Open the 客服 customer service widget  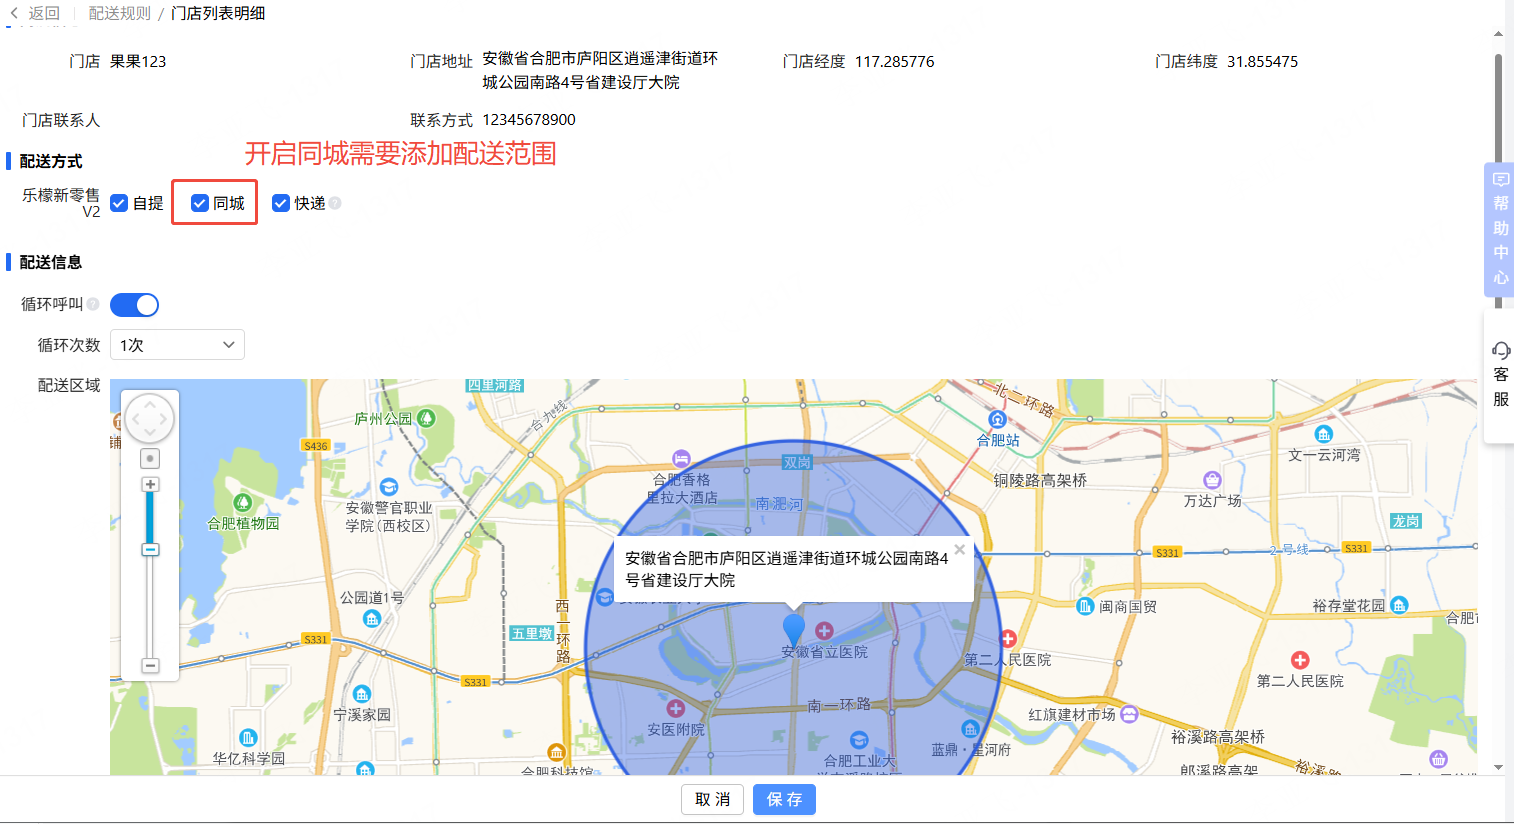(x=1500, y=375)
